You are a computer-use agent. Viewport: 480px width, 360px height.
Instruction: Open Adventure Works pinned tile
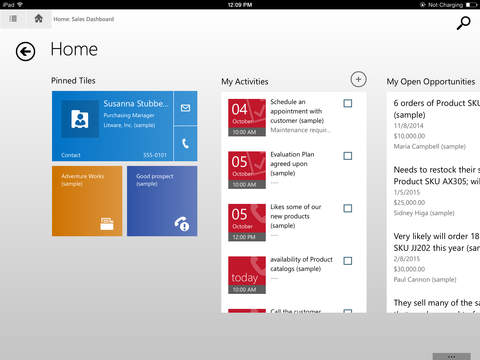point(87,201)
